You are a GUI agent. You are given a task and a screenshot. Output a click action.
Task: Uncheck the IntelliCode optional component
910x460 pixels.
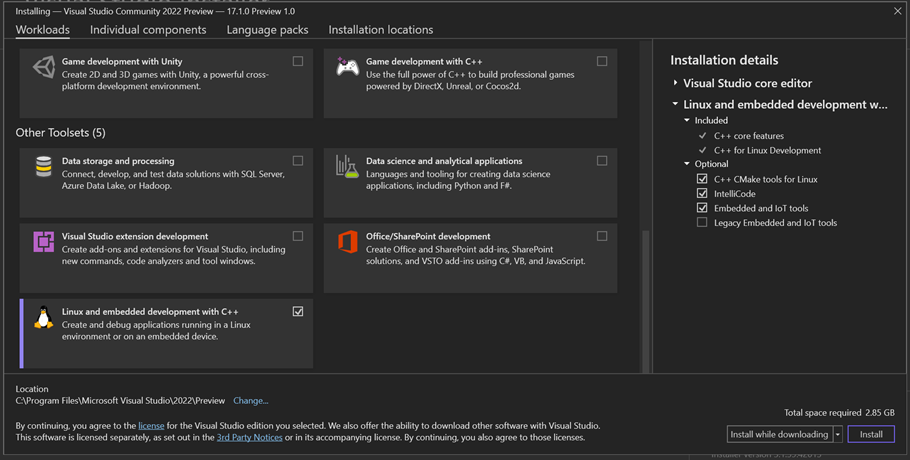[702, 194]
